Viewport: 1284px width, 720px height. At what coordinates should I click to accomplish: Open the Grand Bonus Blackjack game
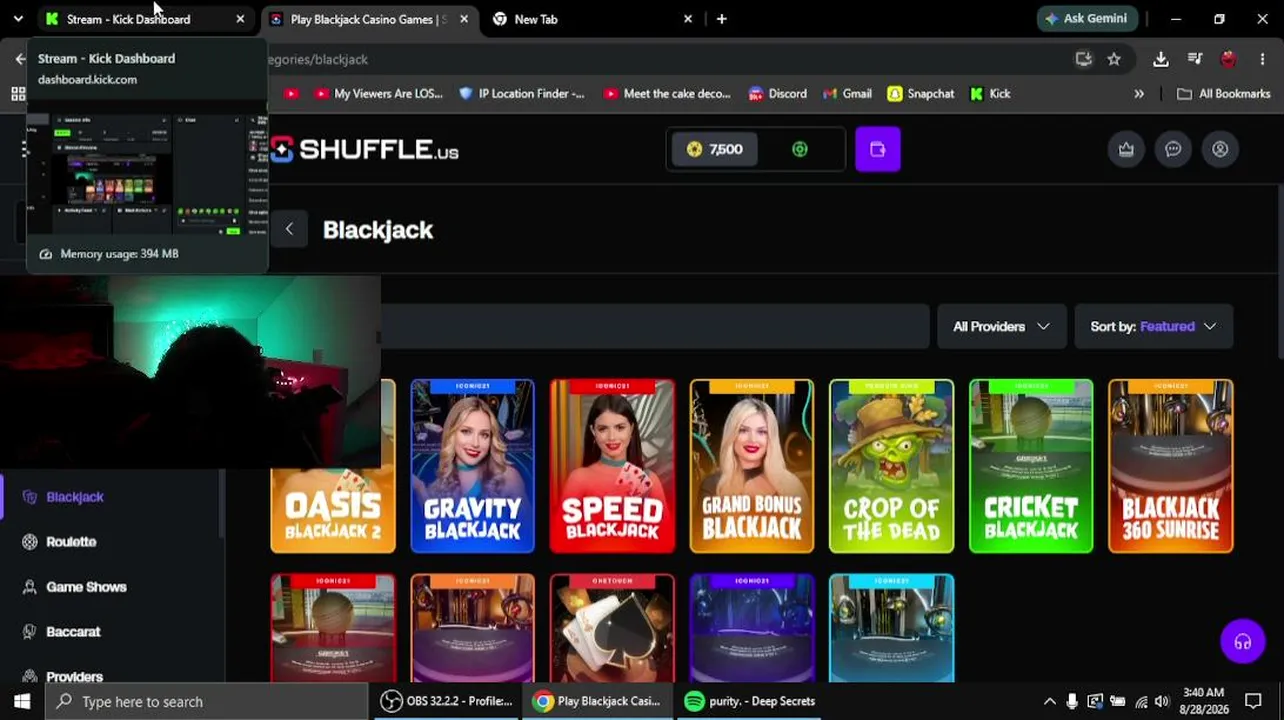tap(752, 466)
